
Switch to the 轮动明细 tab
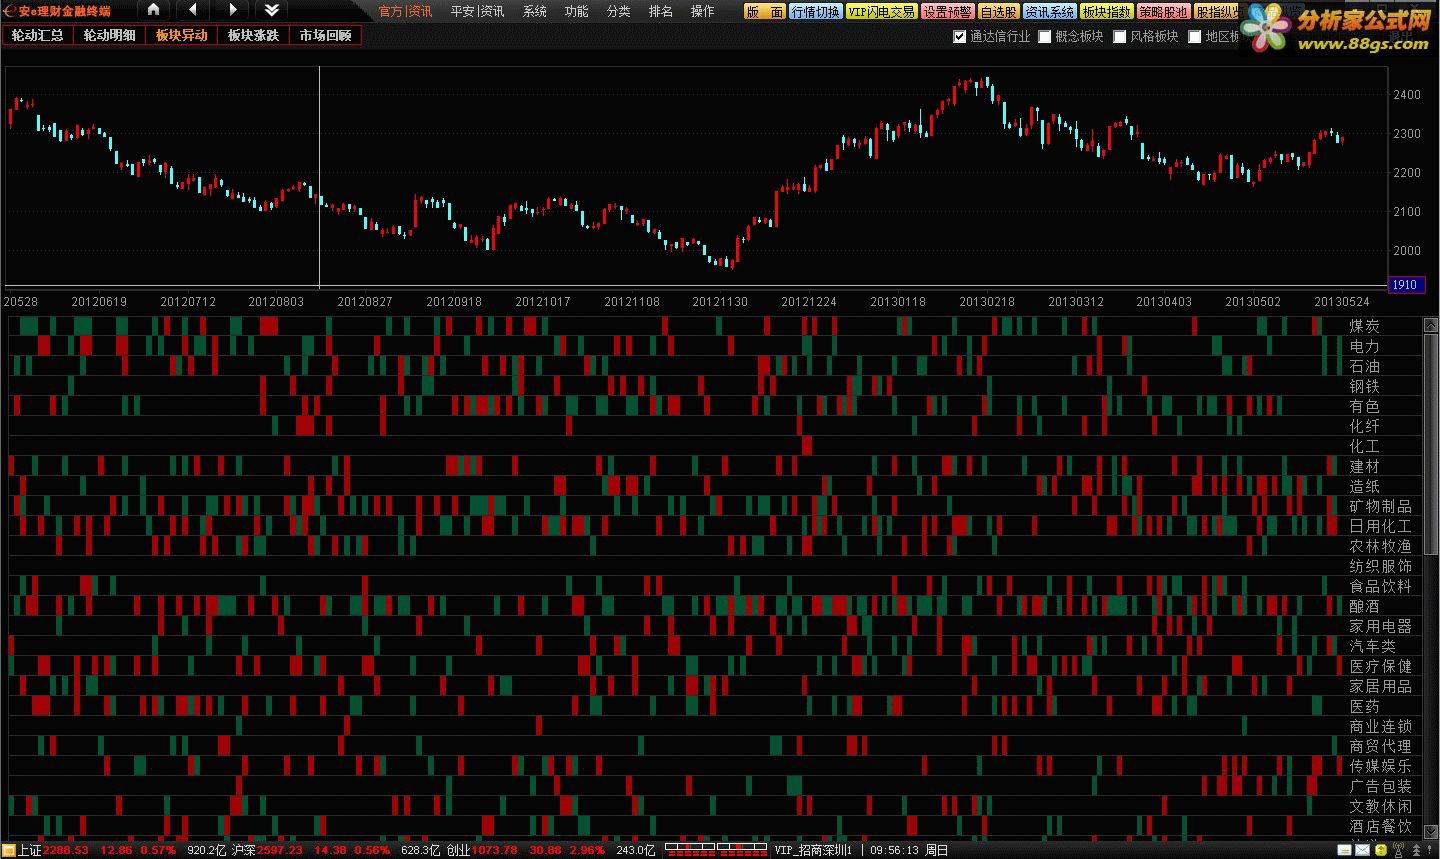[x=109, y=35]
